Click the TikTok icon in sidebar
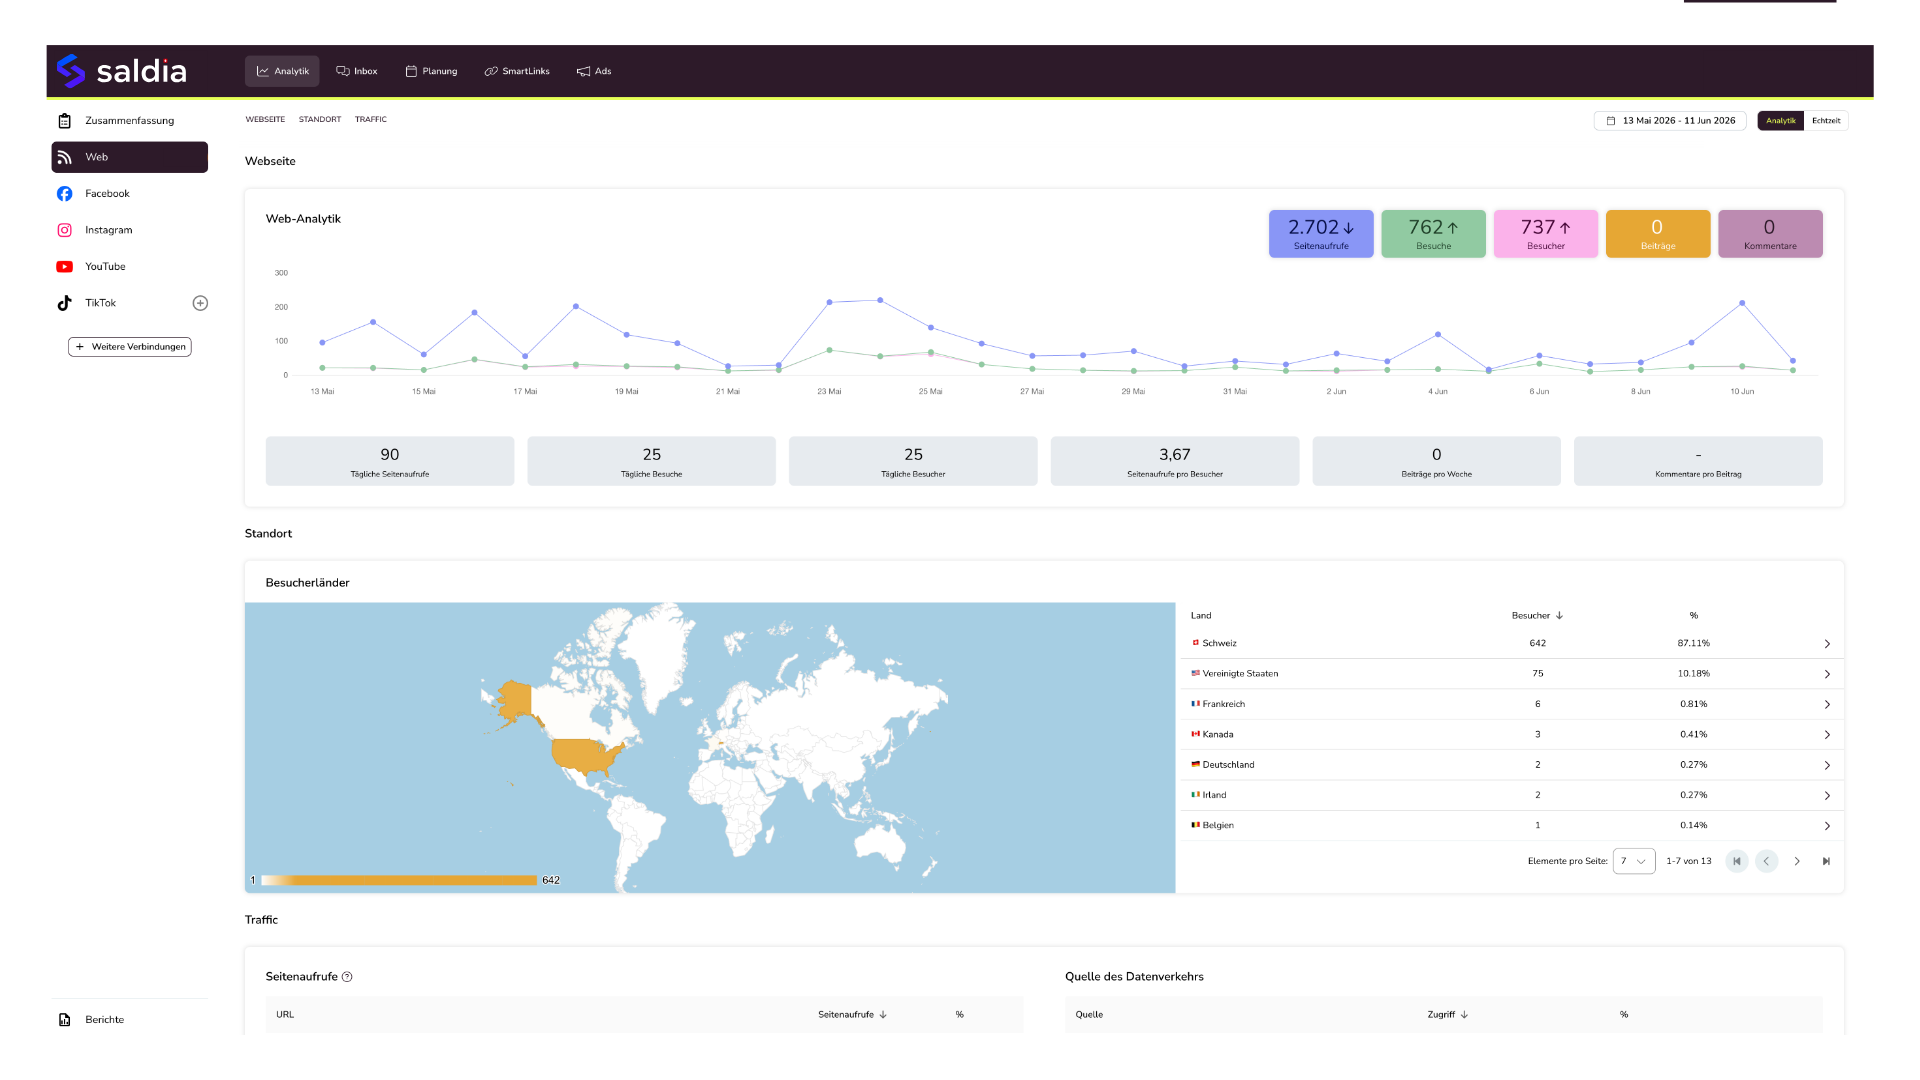The image size is (1920, 1080). pos(65,303)
